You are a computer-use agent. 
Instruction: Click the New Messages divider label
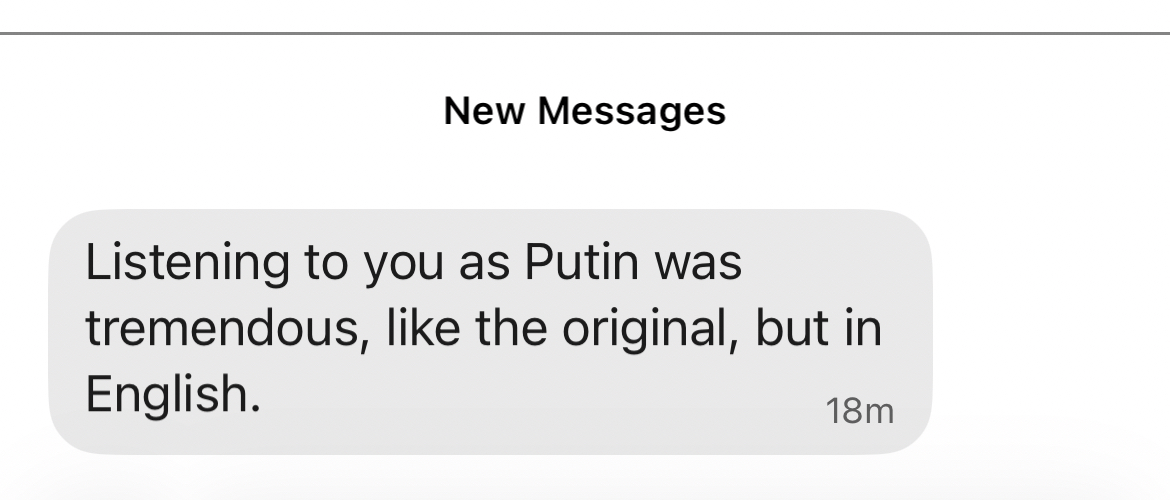click(x=585, y=110)
